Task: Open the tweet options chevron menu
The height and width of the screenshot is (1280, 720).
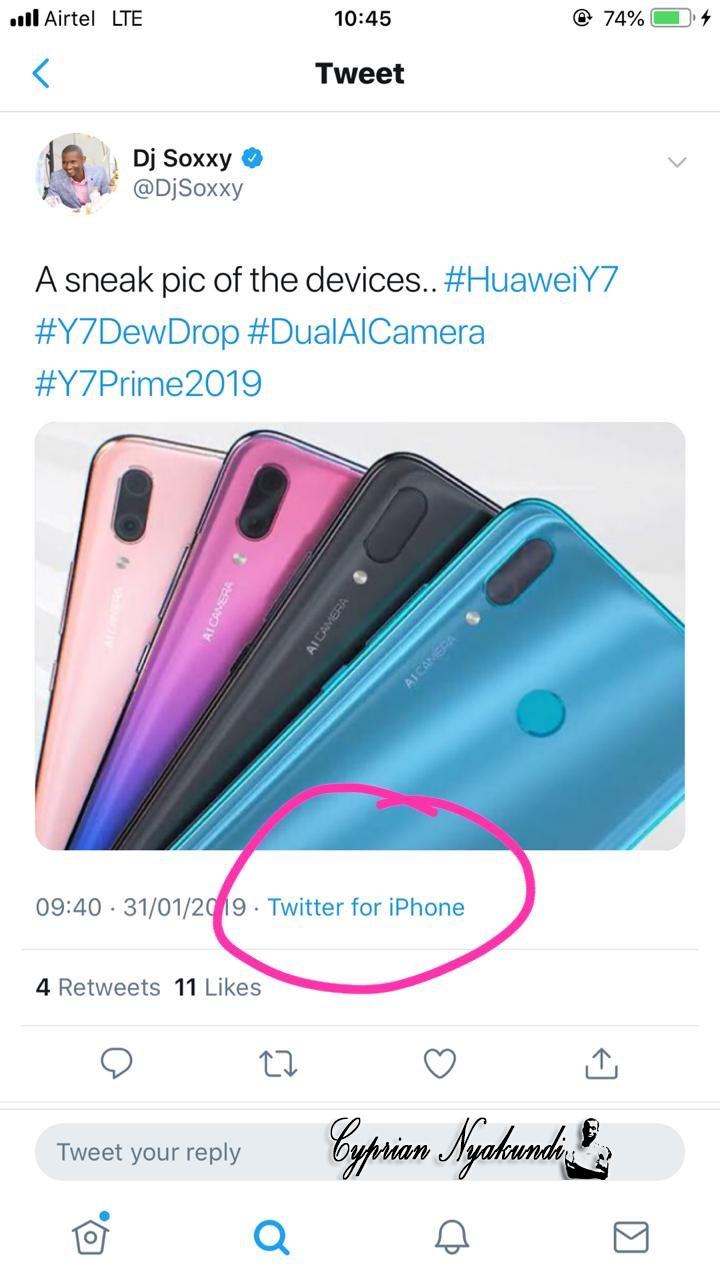Action: click(677, 162)
